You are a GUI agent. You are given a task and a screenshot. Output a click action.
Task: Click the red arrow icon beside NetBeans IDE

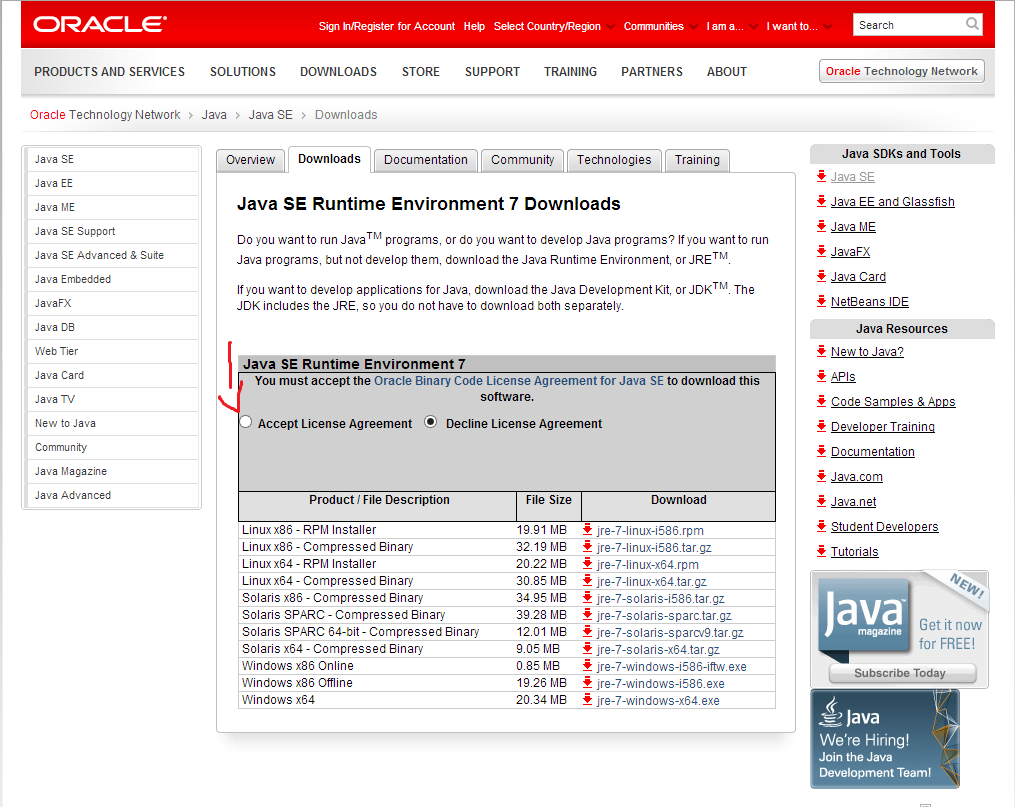coord(821,301)
